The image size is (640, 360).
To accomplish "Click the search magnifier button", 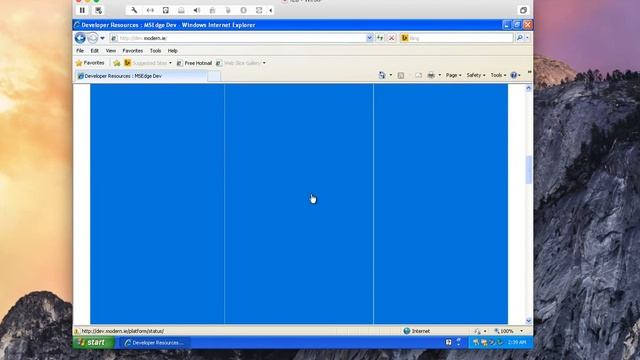I will [x=519, y=38].
